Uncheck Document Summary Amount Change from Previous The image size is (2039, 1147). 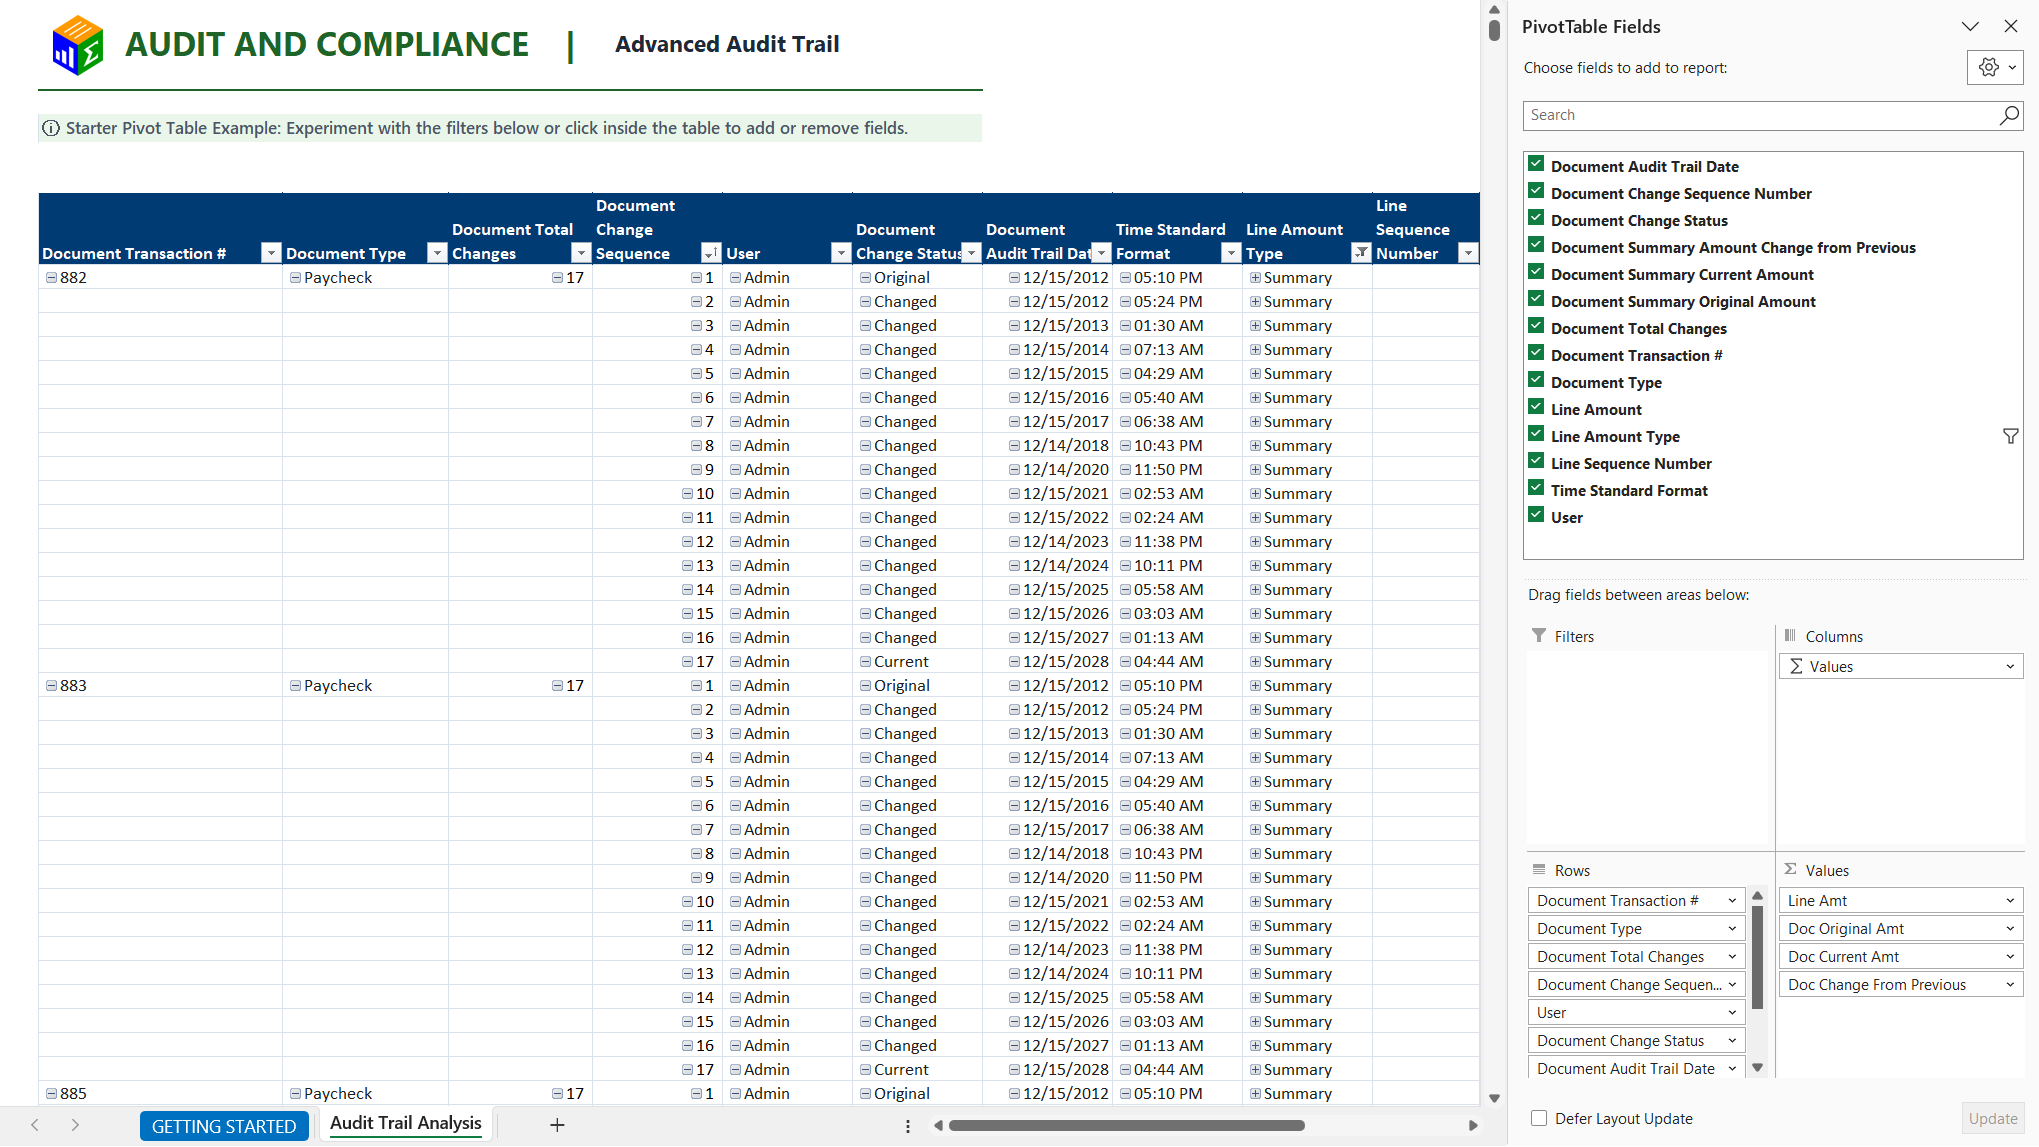click(x=1536, y=245)
